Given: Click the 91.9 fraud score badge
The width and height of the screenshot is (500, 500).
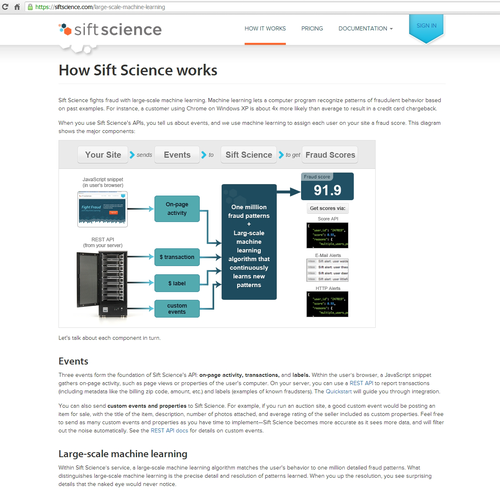Looking at the screenshot, I should pyautogui.click(x=327, y=186).
